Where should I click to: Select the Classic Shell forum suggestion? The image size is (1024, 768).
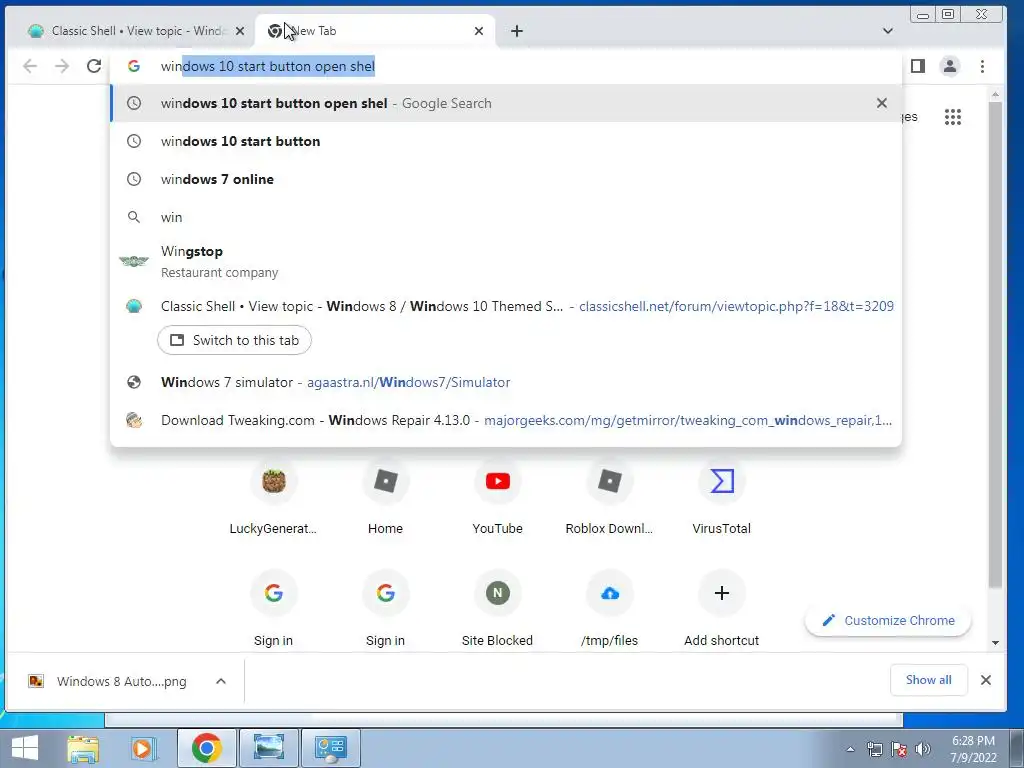[x=506, y=306]
